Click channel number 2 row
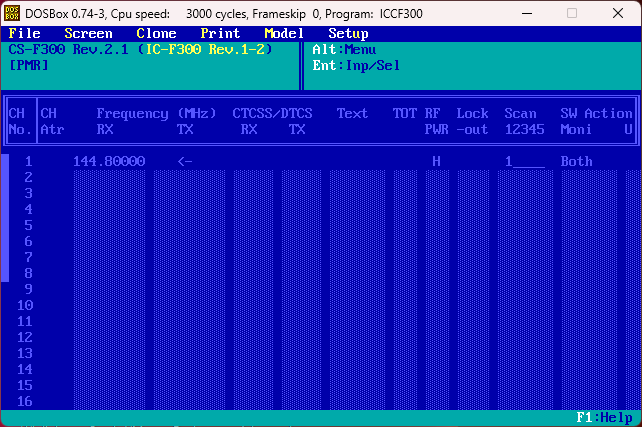The height and width of the screenshot is (427, 642). pos(28,177)
